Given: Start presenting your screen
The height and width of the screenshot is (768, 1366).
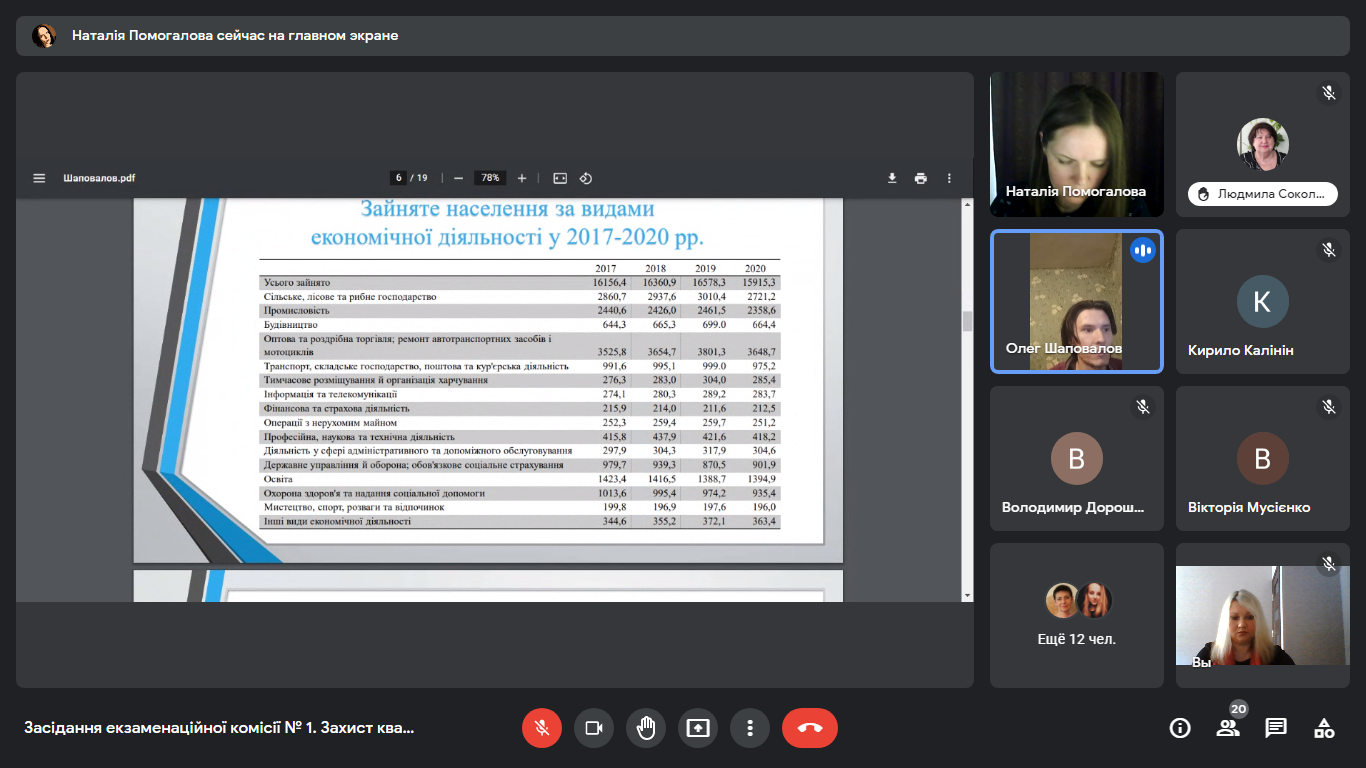Looking at the screenshot, I should [x=698, y=728].
